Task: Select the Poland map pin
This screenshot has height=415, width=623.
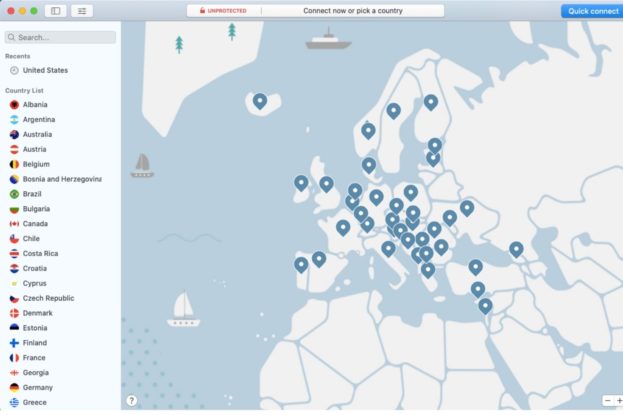Action: (x=411, y=193)
